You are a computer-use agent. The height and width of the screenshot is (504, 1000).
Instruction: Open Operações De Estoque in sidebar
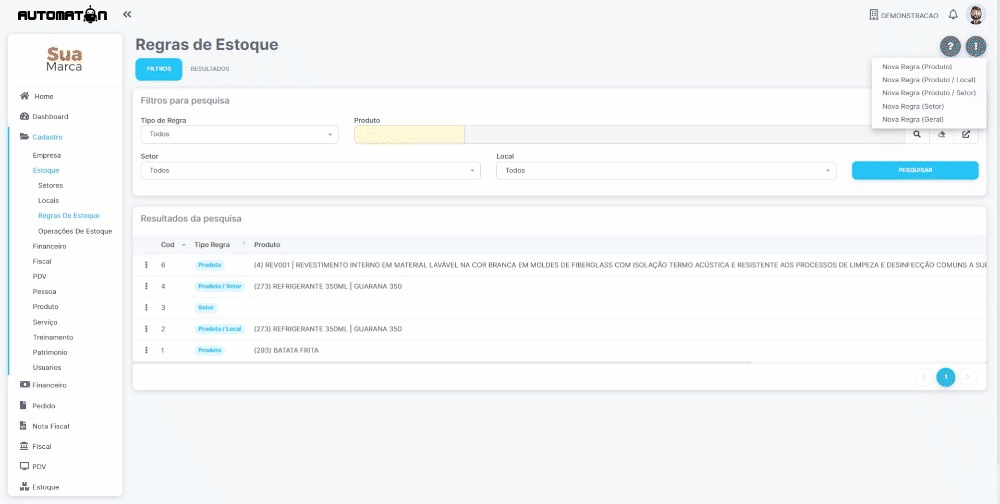click(75, 231)
